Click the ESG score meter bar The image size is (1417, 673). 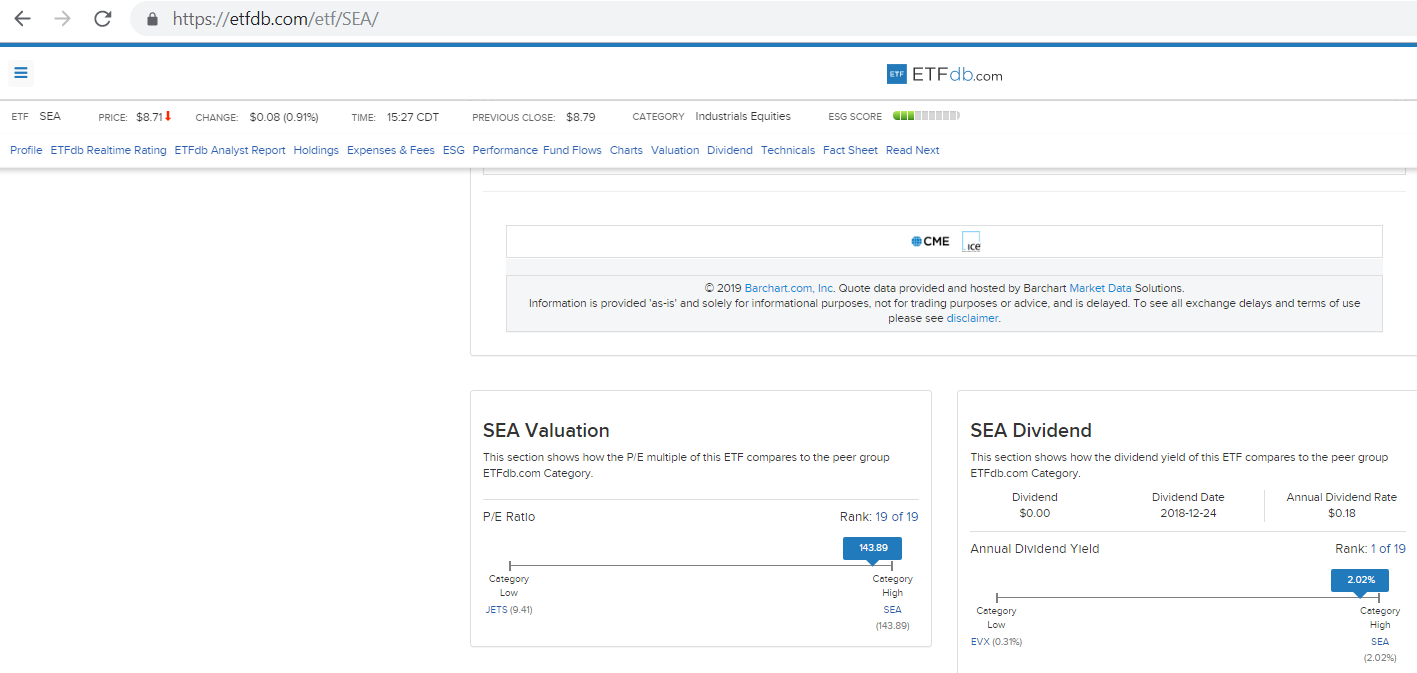926,117
